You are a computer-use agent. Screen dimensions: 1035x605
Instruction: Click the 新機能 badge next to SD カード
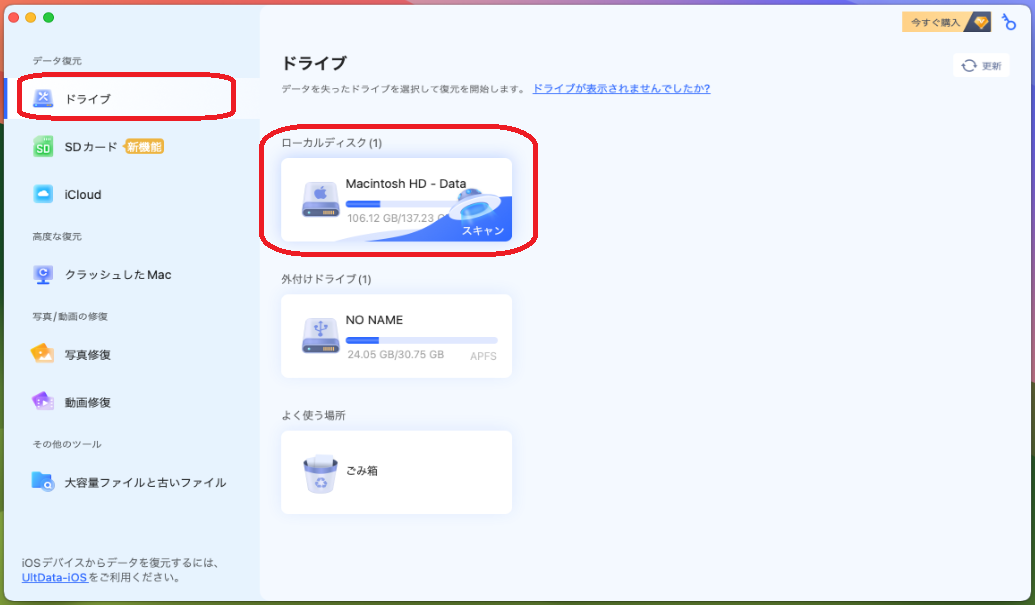145,146
